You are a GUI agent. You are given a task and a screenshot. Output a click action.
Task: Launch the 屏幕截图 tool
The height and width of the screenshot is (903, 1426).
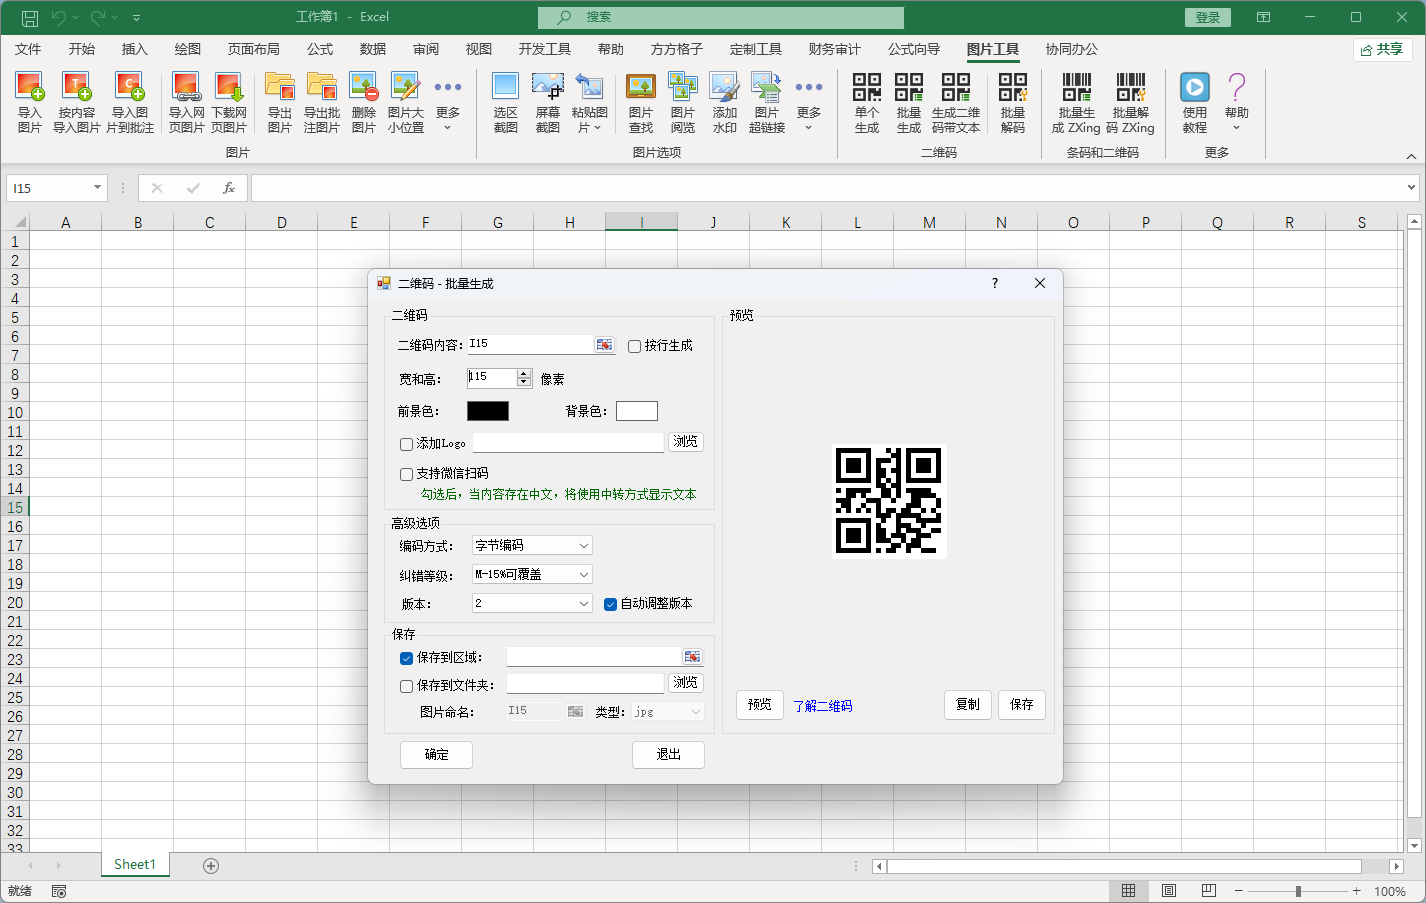pyautogui.click(x=548, y=102)
